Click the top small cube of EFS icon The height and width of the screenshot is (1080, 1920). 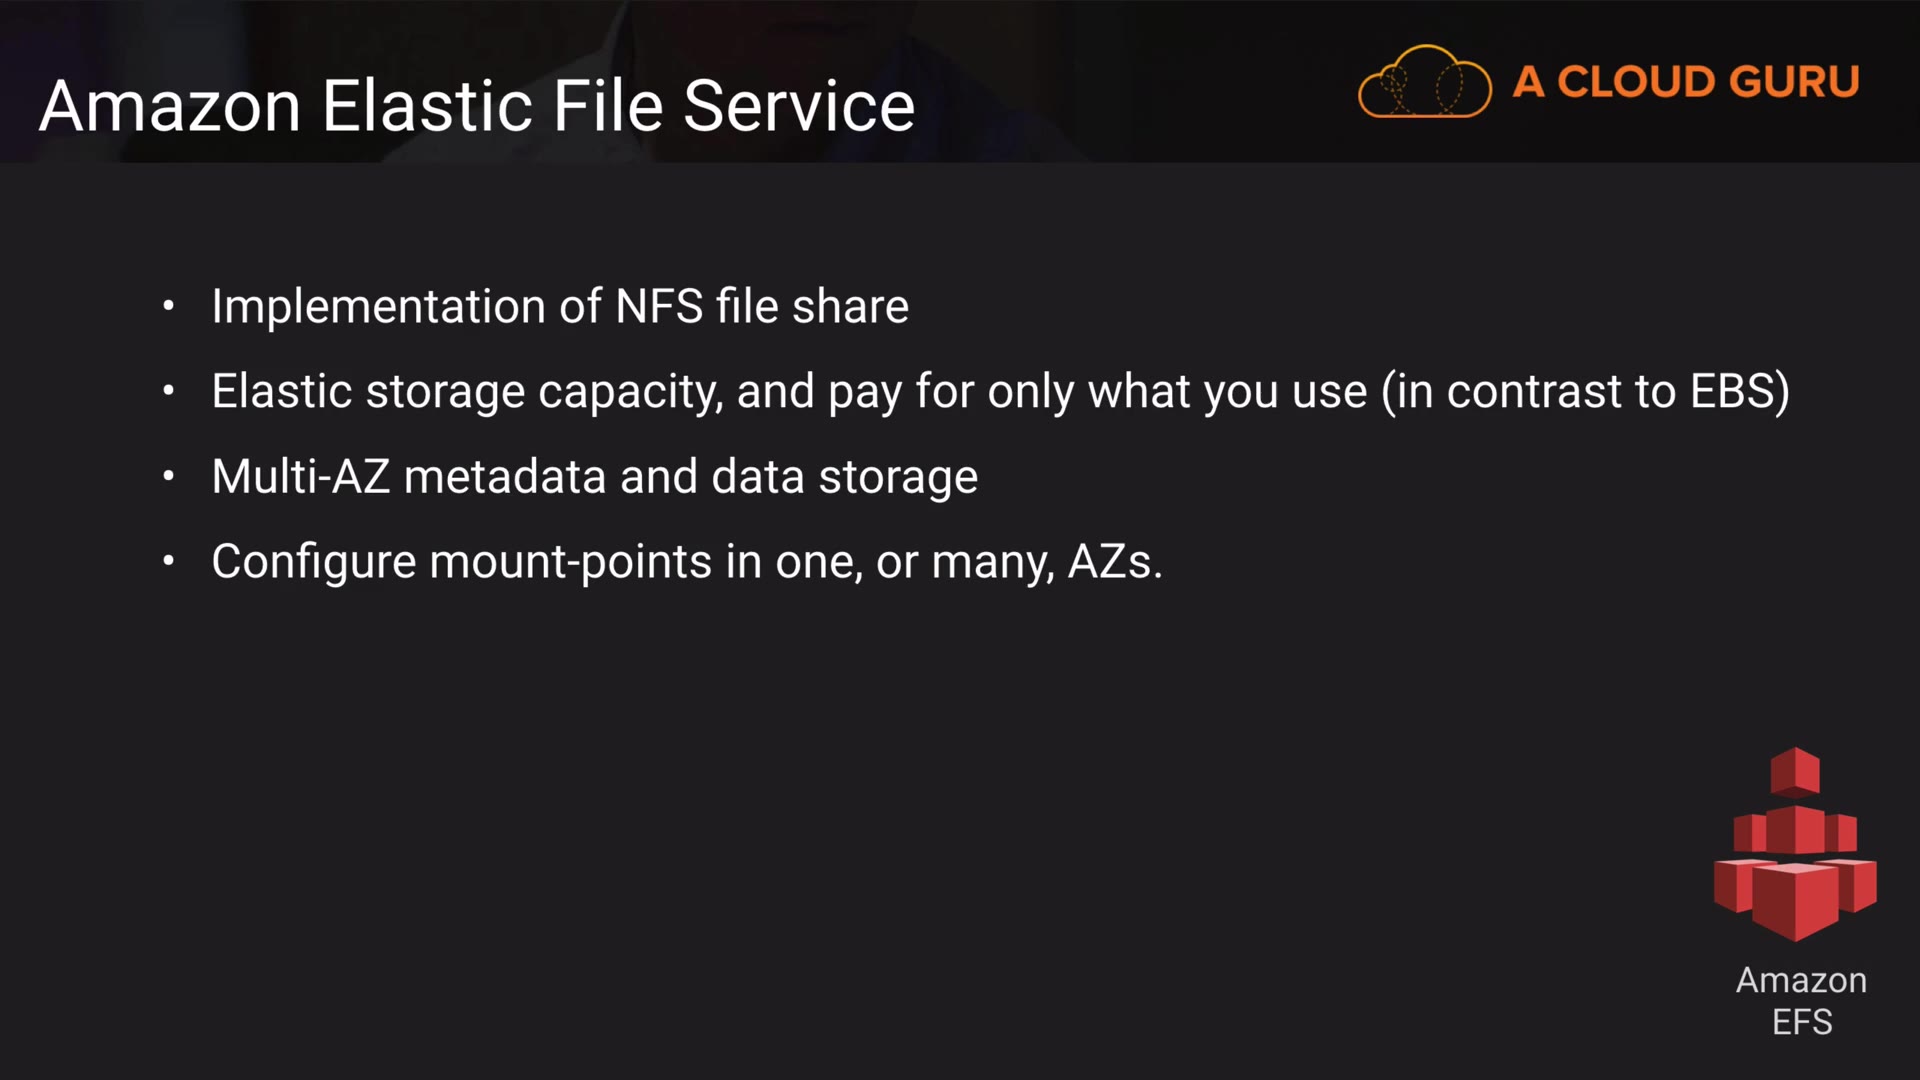[1795, 770]
